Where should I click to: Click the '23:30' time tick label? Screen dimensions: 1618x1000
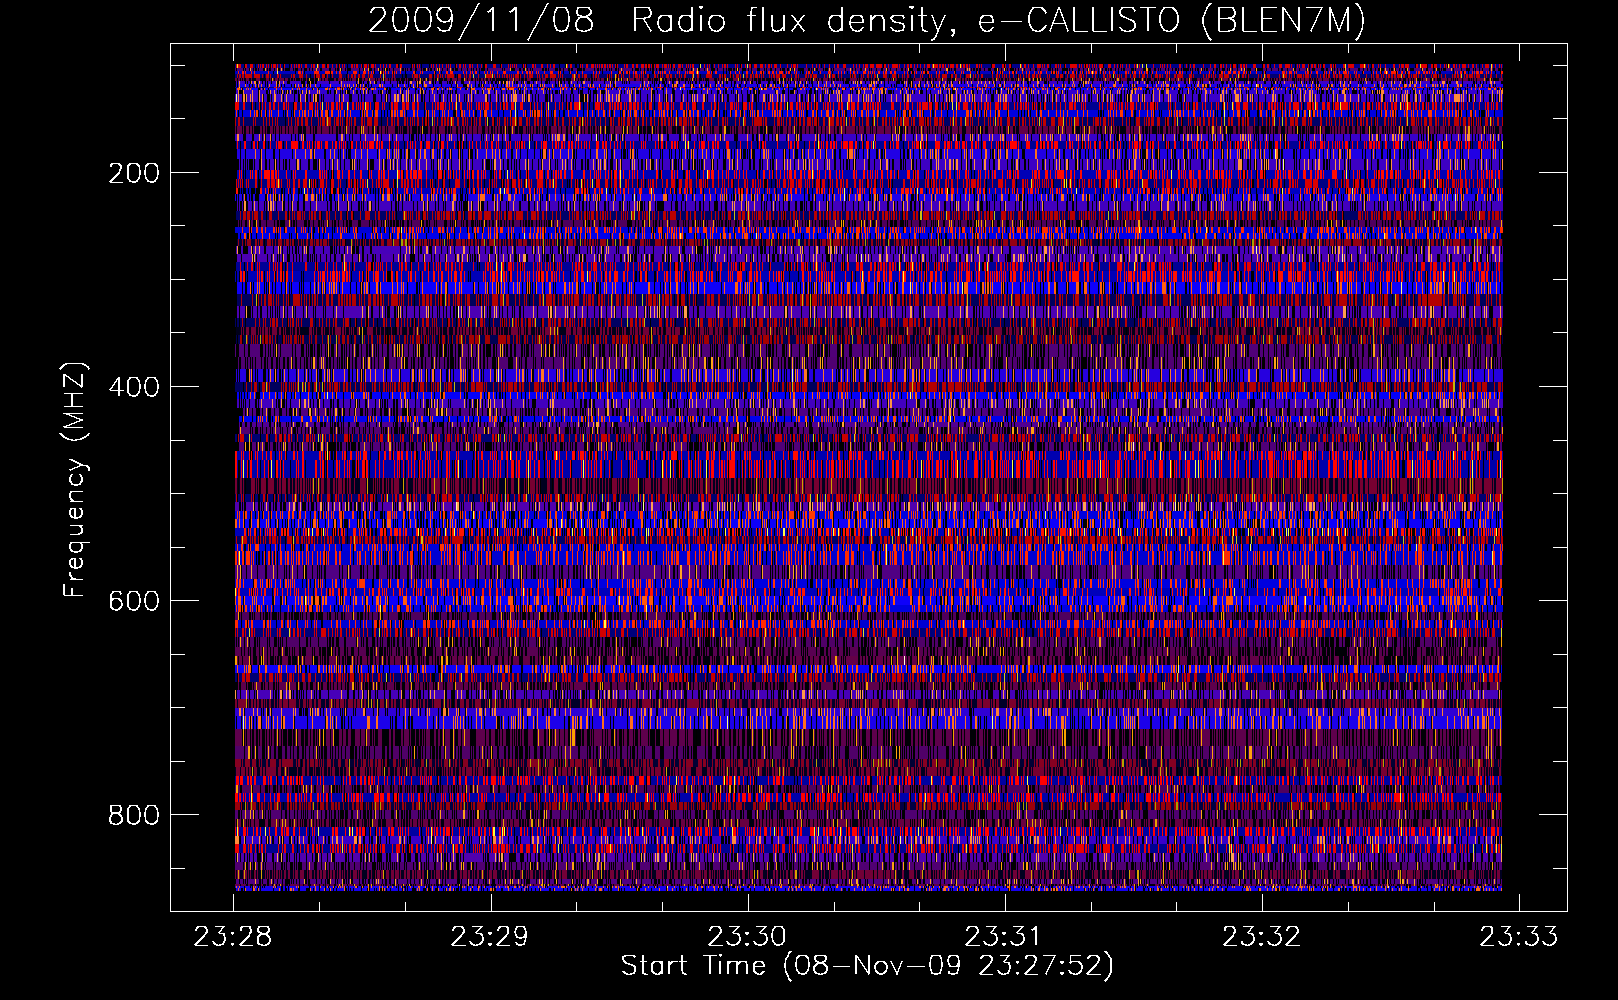[746, 936]
